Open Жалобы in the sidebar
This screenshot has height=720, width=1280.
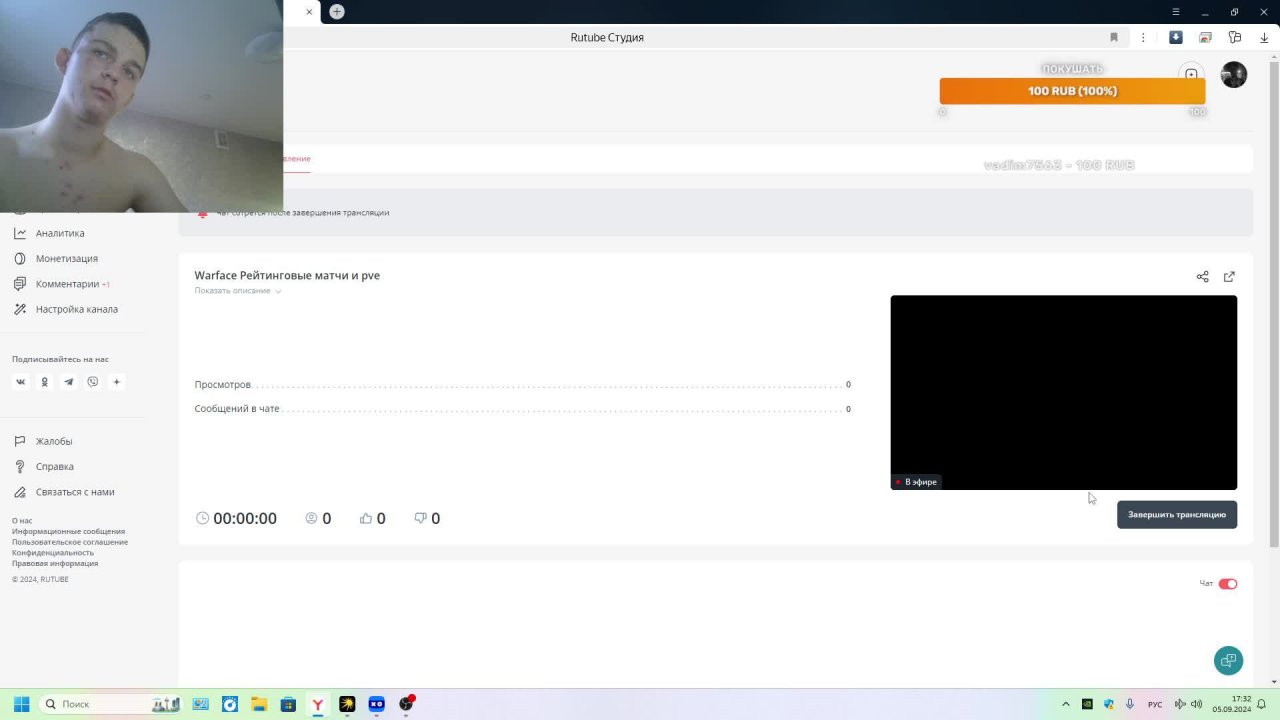[54, 441]
